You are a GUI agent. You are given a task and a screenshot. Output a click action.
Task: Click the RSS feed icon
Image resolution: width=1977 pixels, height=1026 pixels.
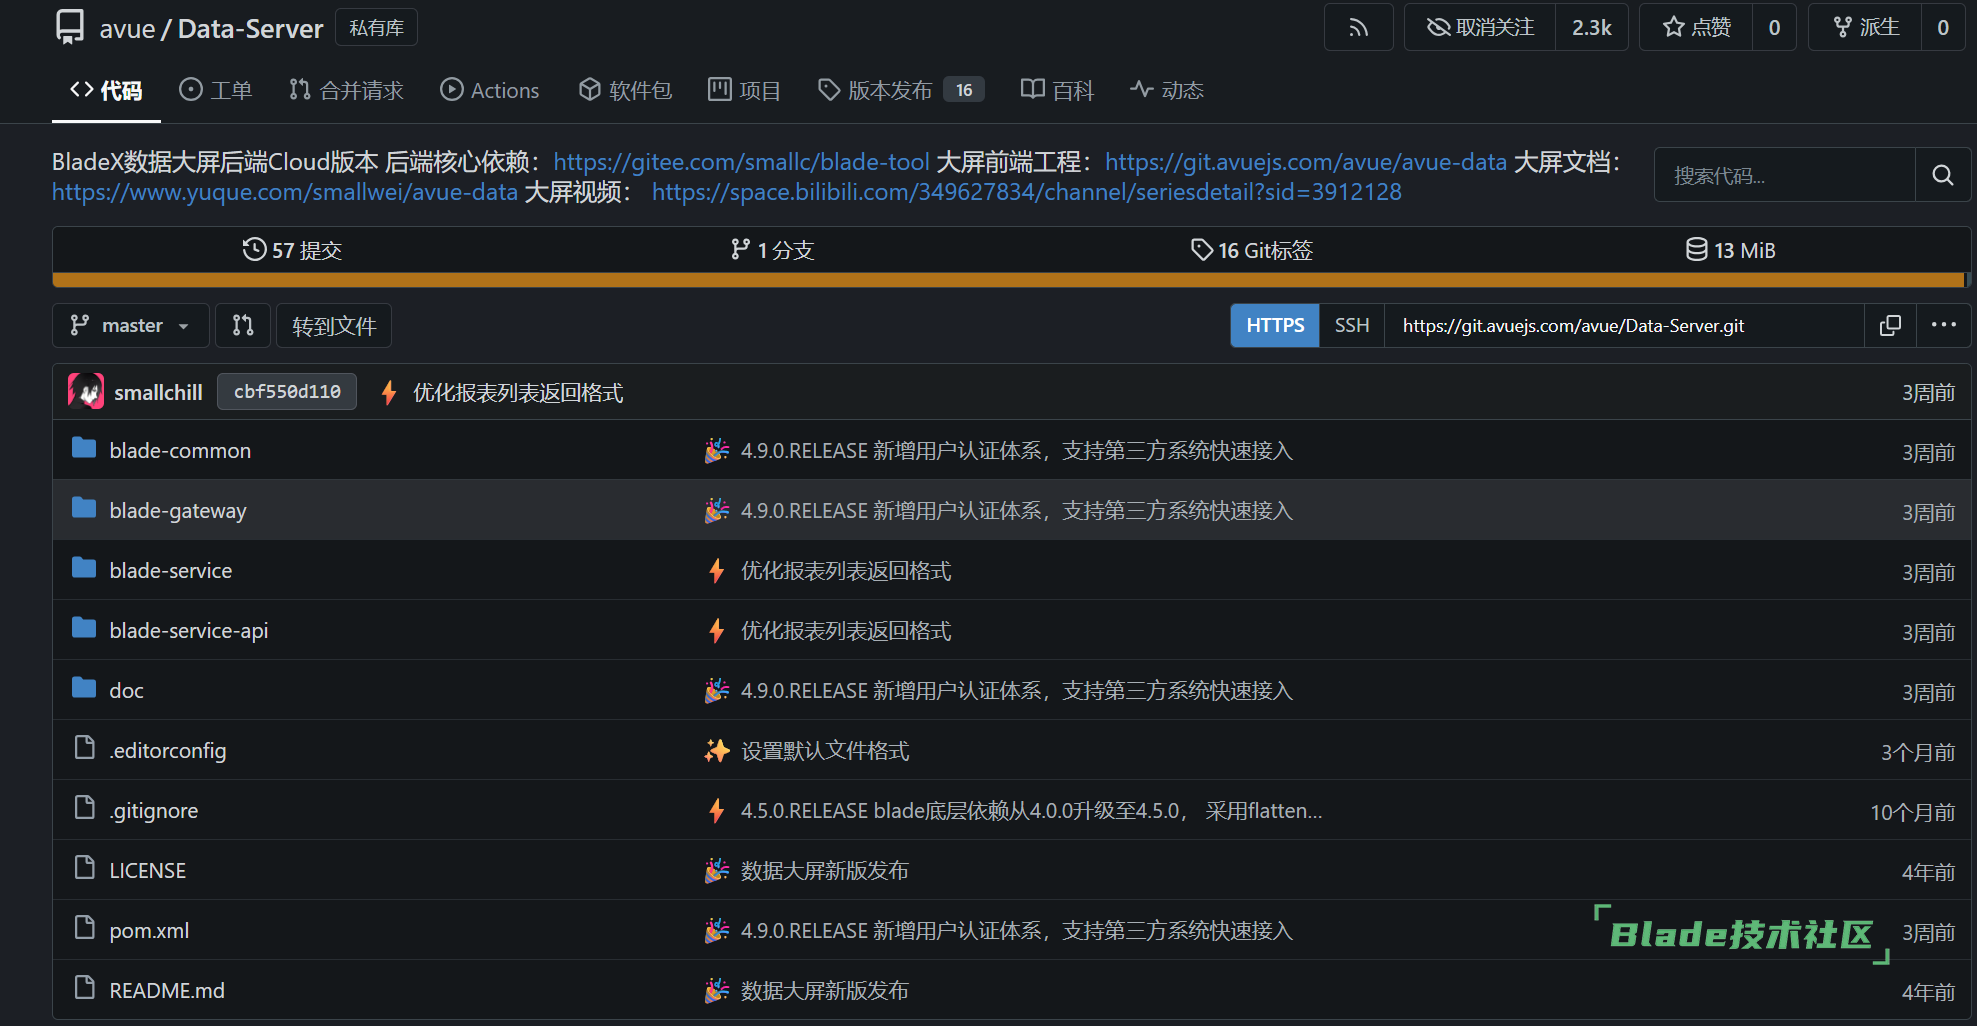(1358, 28)
